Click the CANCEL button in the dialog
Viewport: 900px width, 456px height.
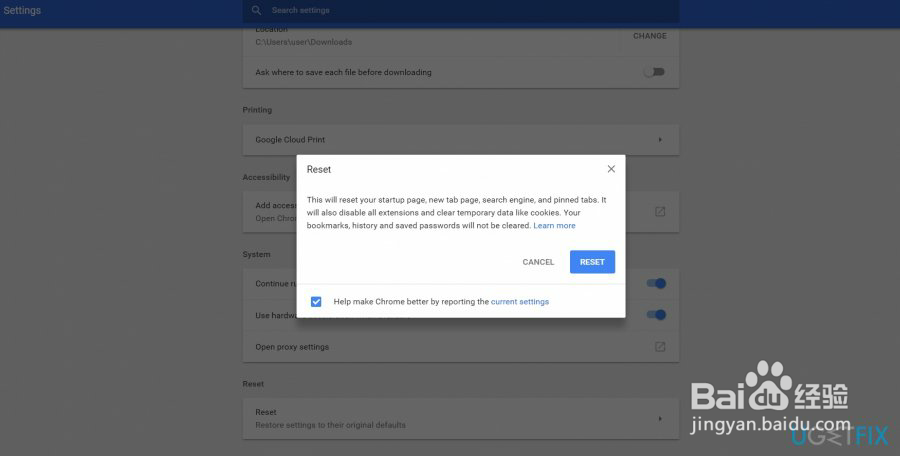[x=538, y=262]
